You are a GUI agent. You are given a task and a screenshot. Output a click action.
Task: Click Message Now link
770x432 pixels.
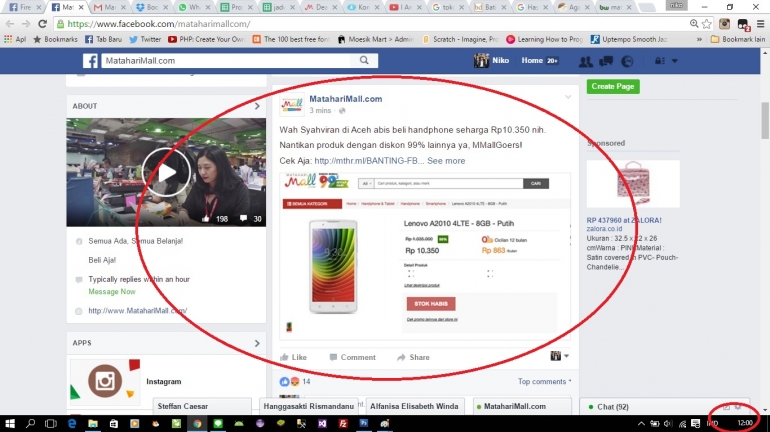pyautogui.click(x=112, y=292)
